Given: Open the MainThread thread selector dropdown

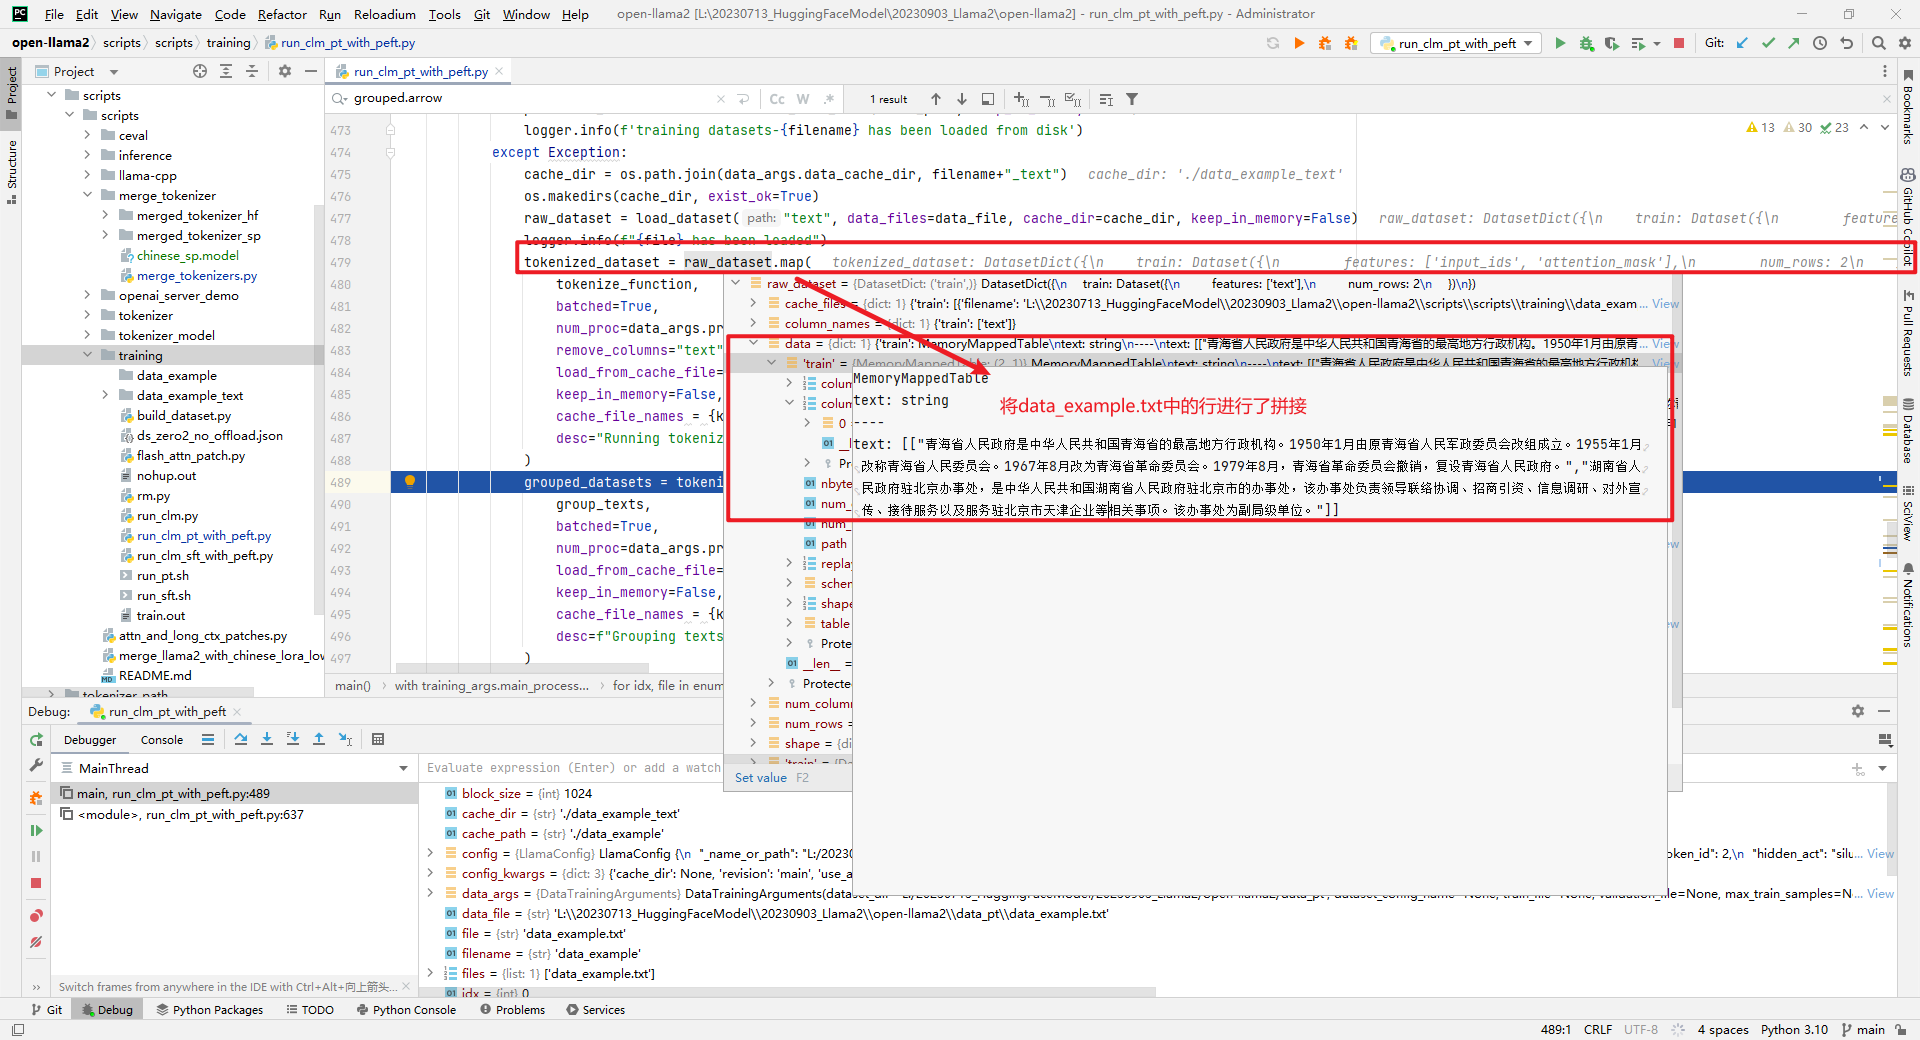Looking at the screenshot, I should (x=403, y=768).
